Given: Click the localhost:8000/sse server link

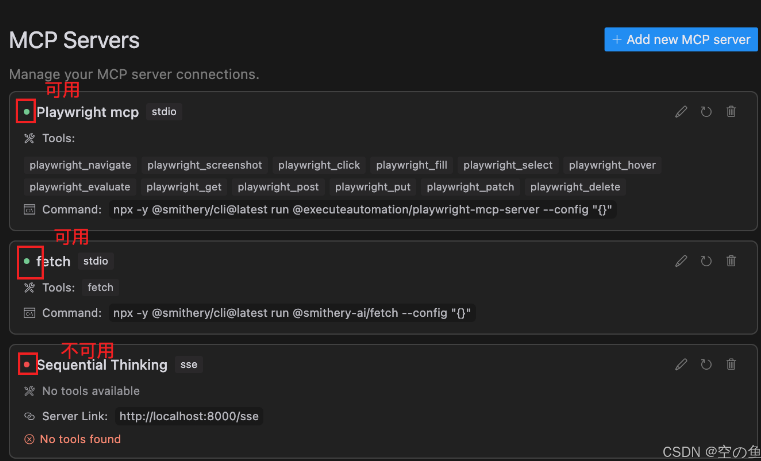Looking at the screenshot, I should 188,416.
